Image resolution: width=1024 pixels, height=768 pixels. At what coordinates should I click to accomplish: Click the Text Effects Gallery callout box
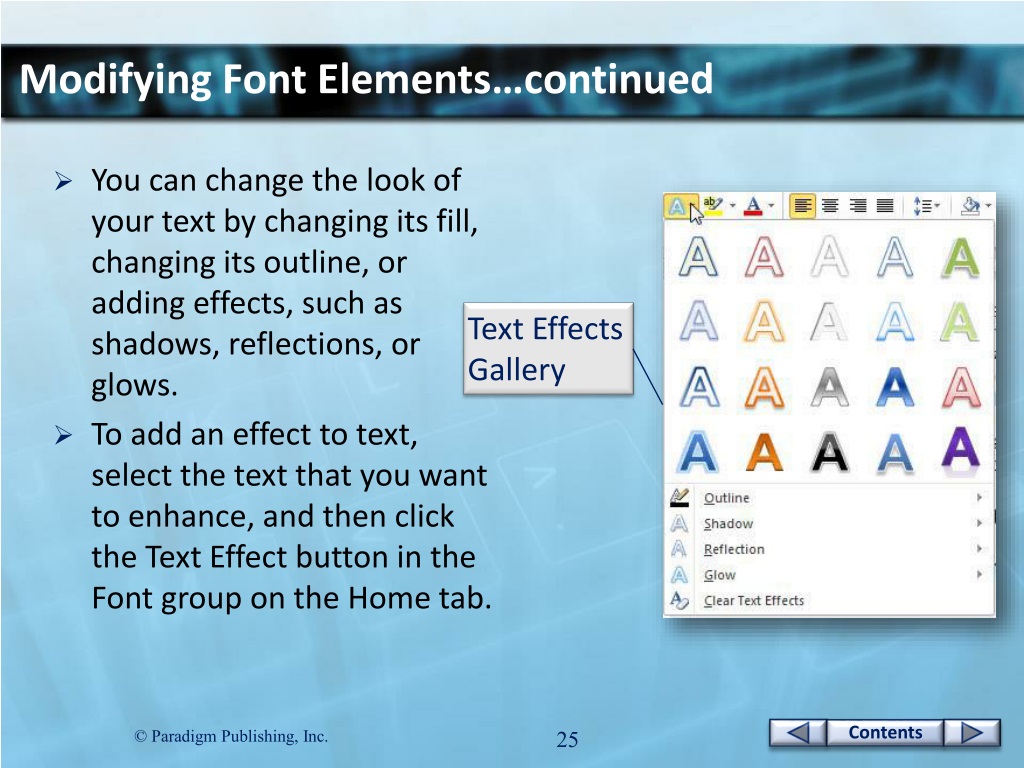coord(548,348)
